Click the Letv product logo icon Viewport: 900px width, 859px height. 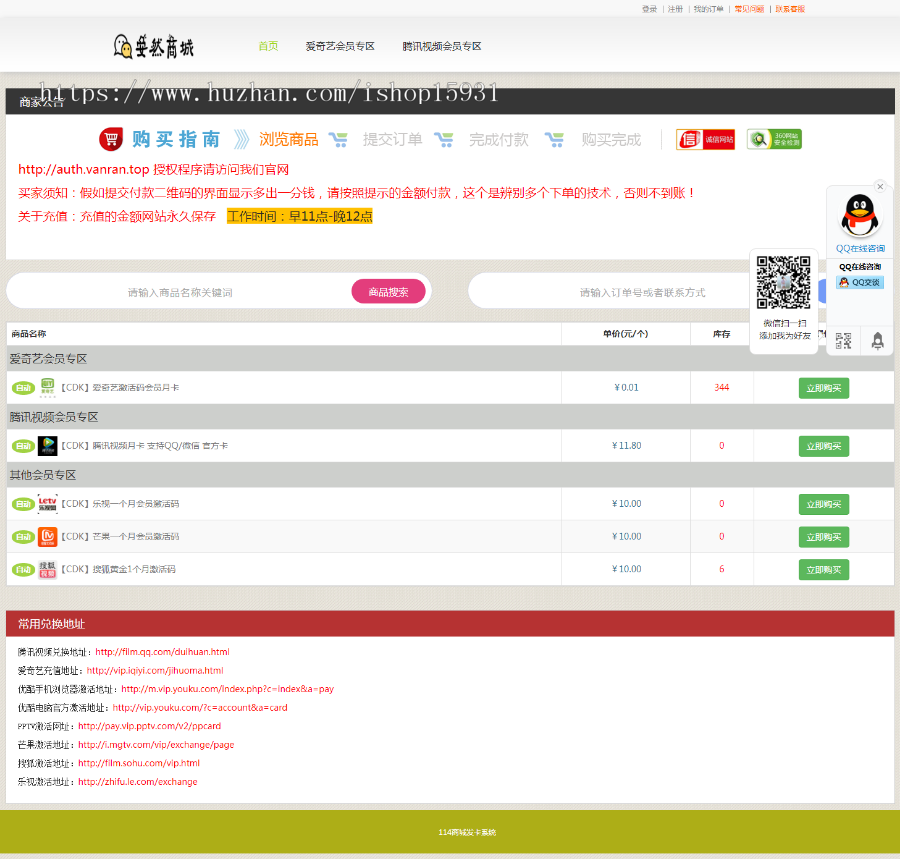tap(48, 504)
